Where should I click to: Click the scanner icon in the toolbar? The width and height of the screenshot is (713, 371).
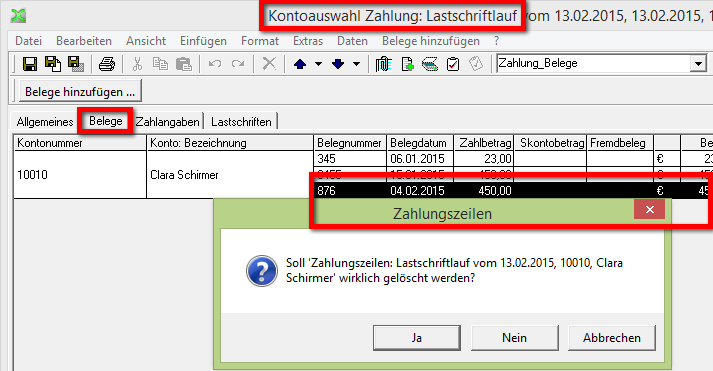pos(430,64)
